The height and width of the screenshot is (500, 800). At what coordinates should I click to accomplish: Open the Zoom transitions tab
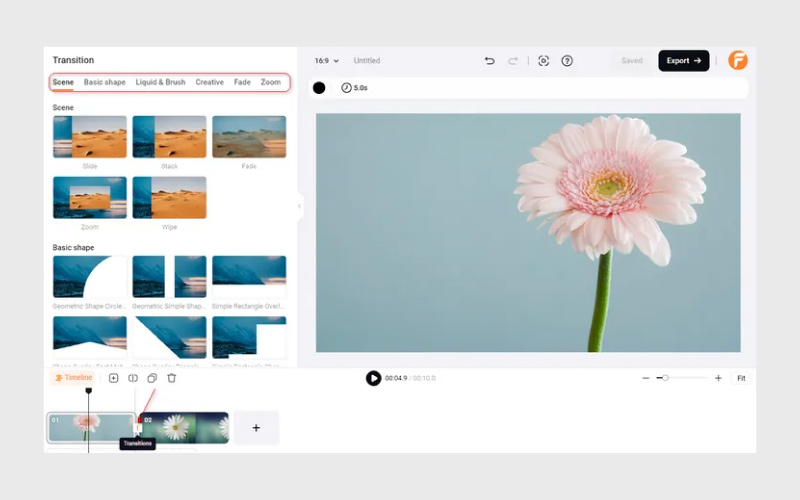click(270, 82)
